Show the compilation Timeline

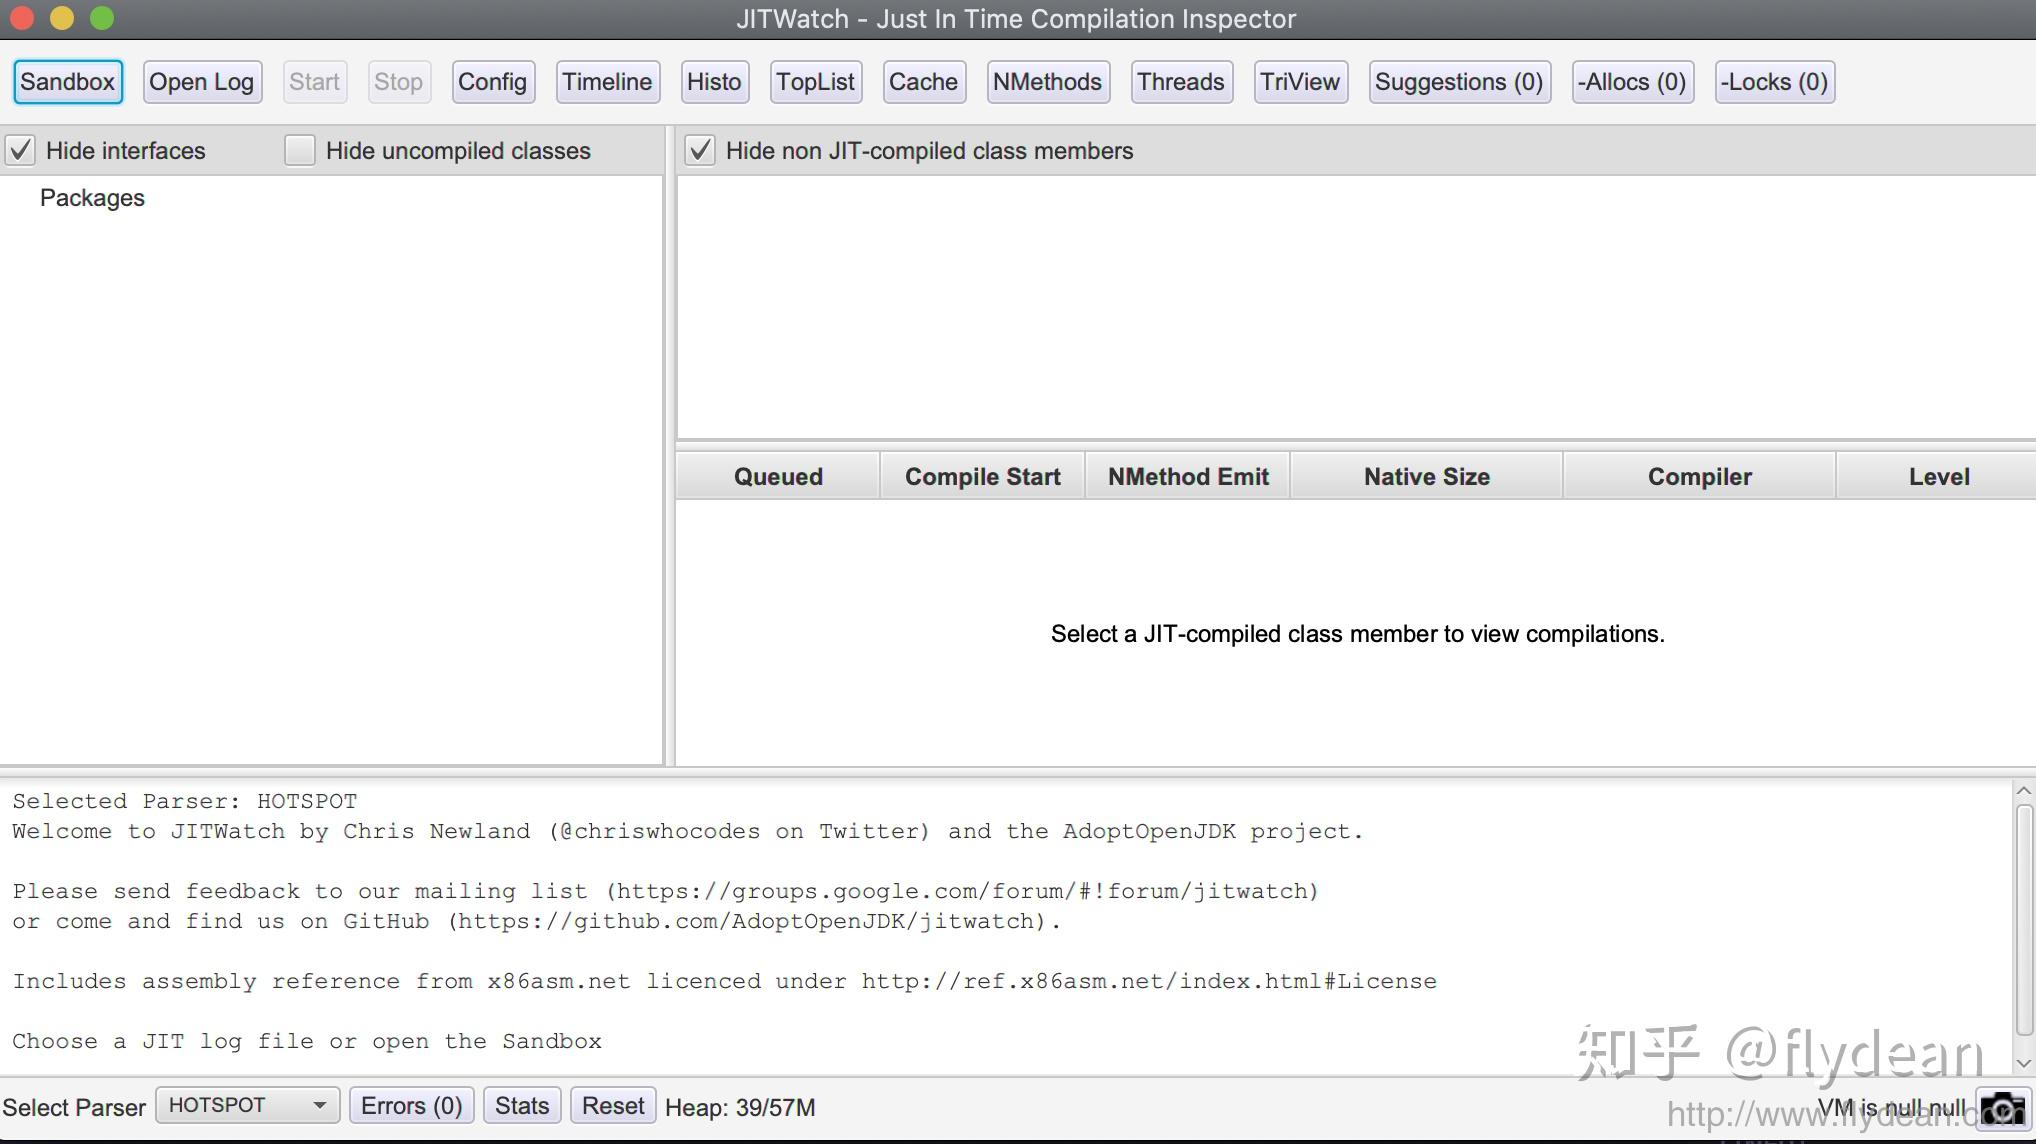(x=606, y=82)
